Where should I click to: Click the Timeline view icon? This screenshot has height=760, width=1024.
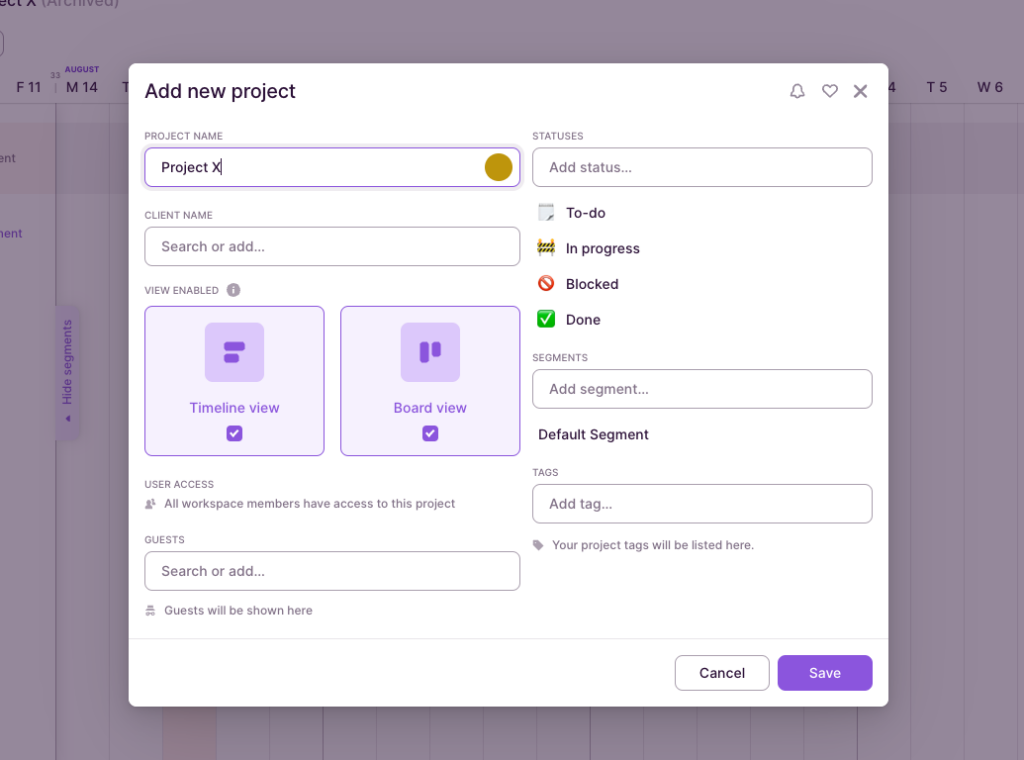234,352
